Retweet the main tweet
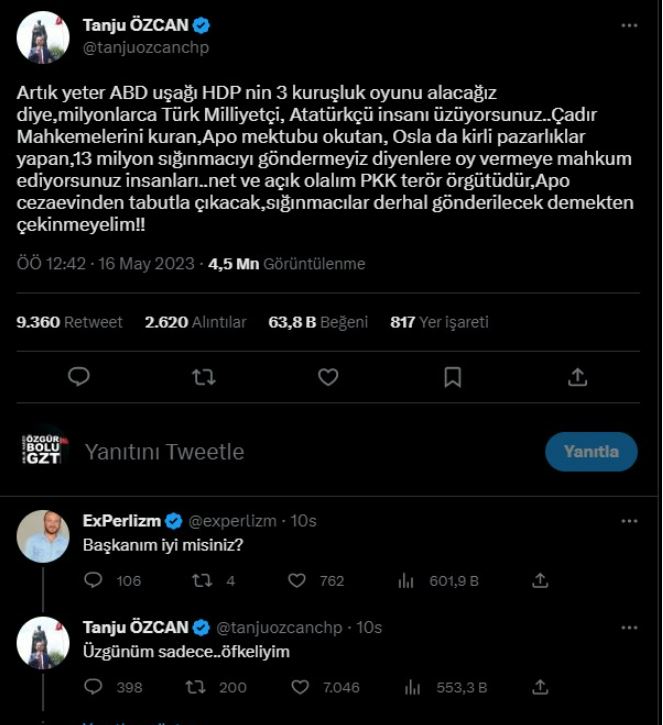Viewport: 663px width, 725px height. [203, 376]
